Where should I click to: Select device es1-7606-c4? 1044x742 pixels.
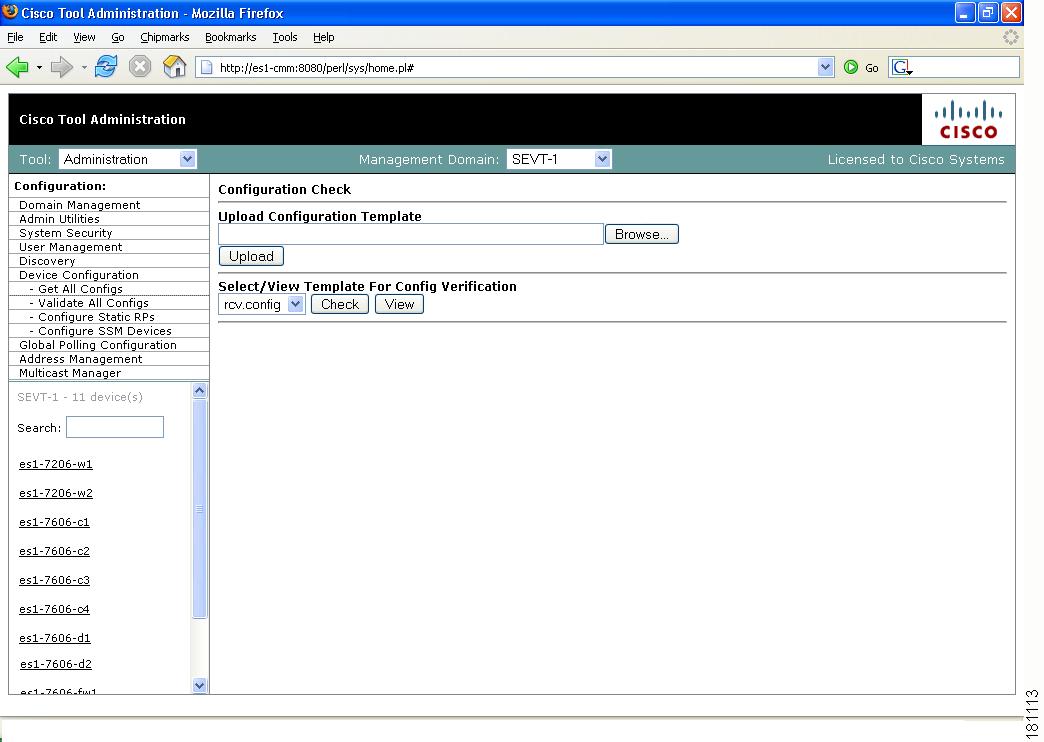[54, 609]
